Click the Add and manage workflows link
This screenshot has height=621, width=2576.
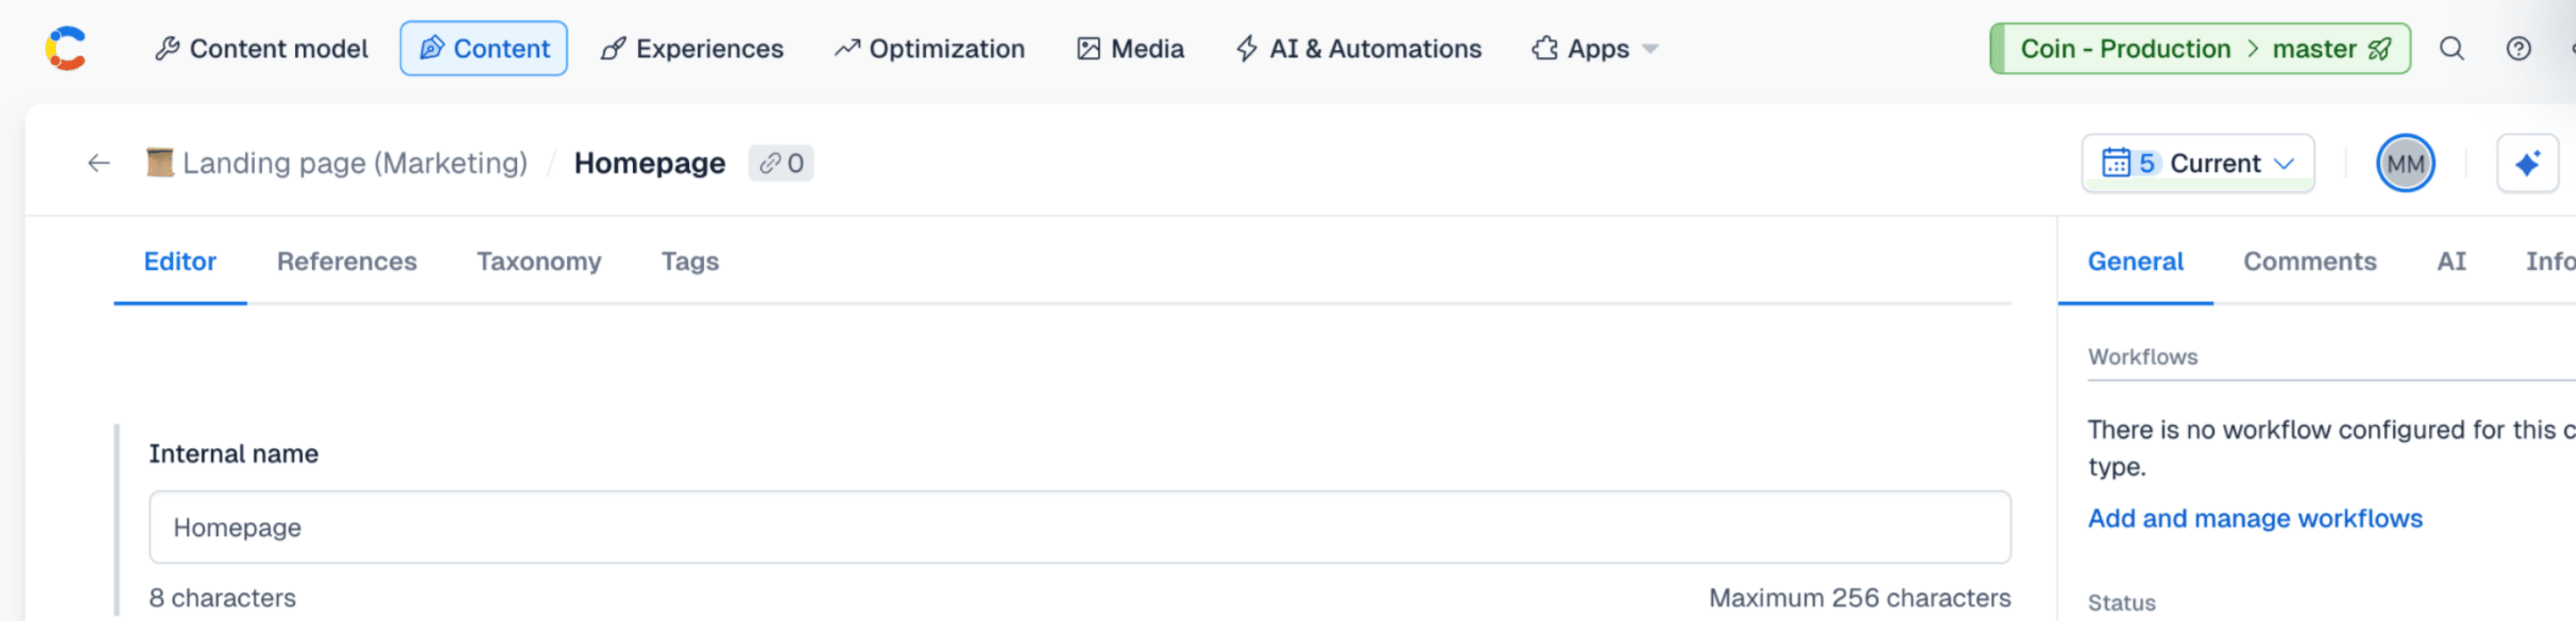point(2254,518)
